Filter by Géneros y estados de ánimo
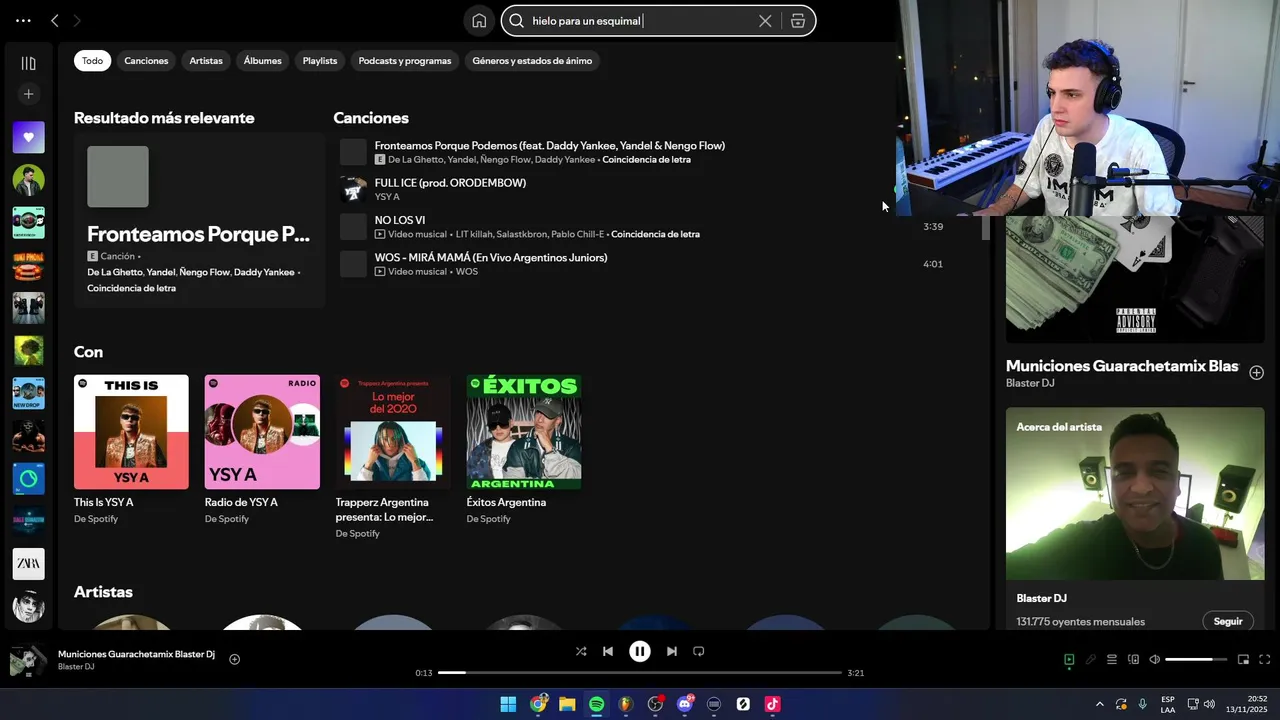1280x720 pixels. pyautogui.click(x=532, y=61)
